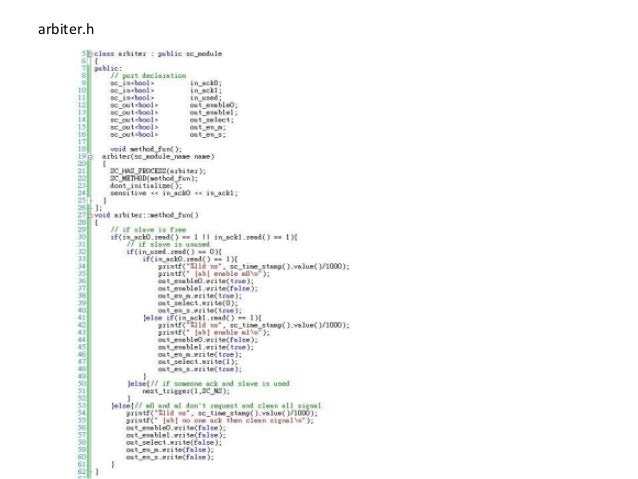638x479 pixels.
Task: Click the '// port declaration' comment
Action: (148, 76)
